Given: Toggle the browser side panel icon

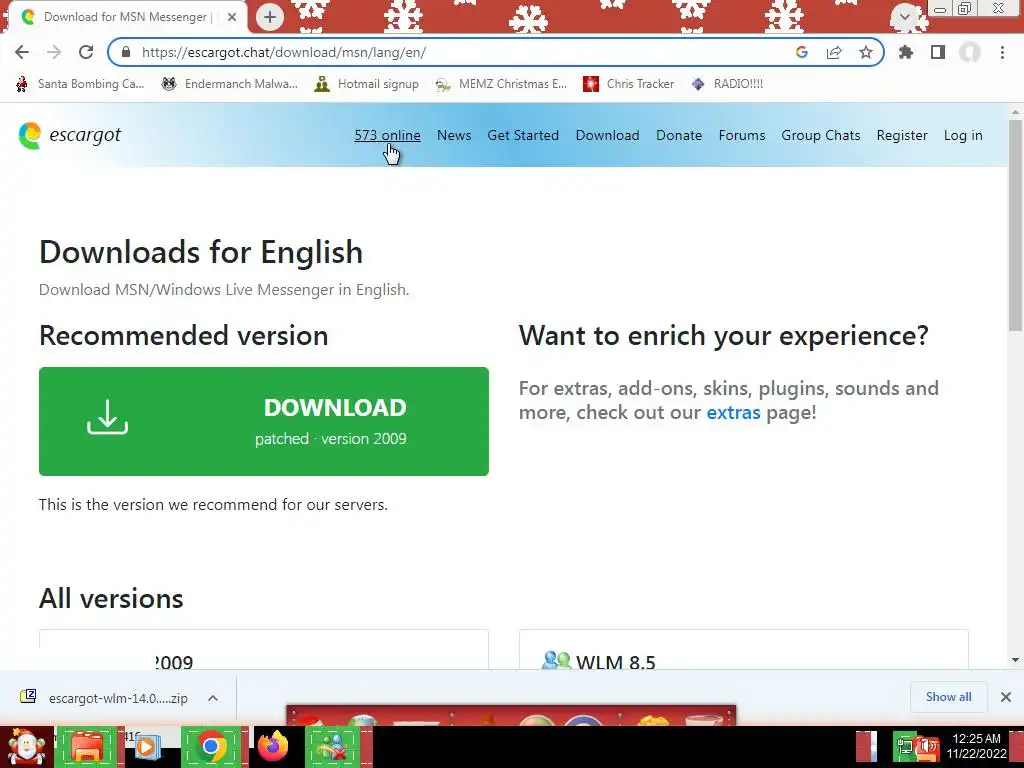Looking at the screenshot, I should point(938,52).
